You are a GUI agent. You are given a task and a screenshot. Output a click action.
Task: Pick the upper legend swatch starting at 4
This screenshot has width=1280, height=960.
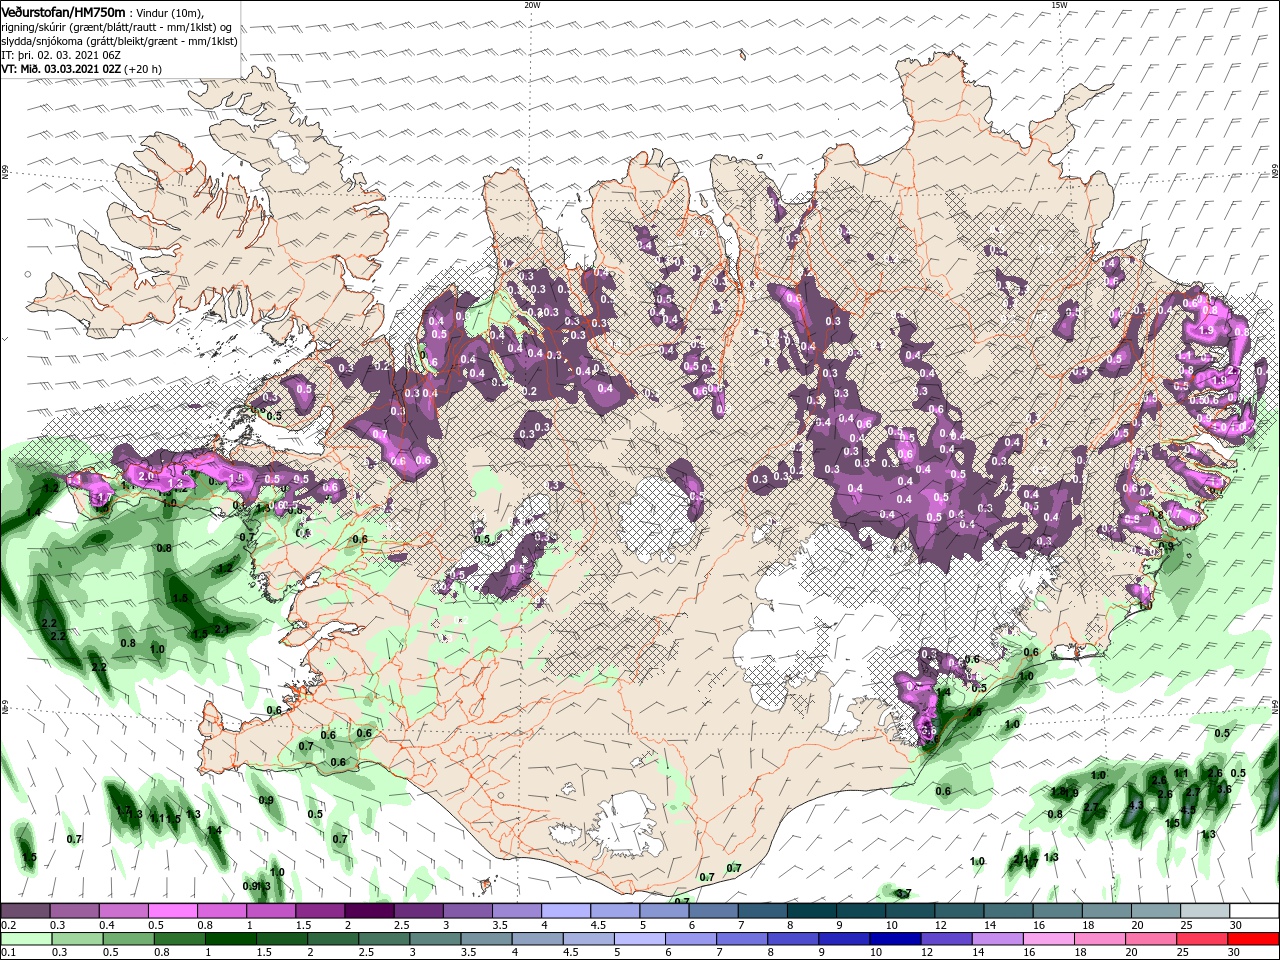pos(565,911)
